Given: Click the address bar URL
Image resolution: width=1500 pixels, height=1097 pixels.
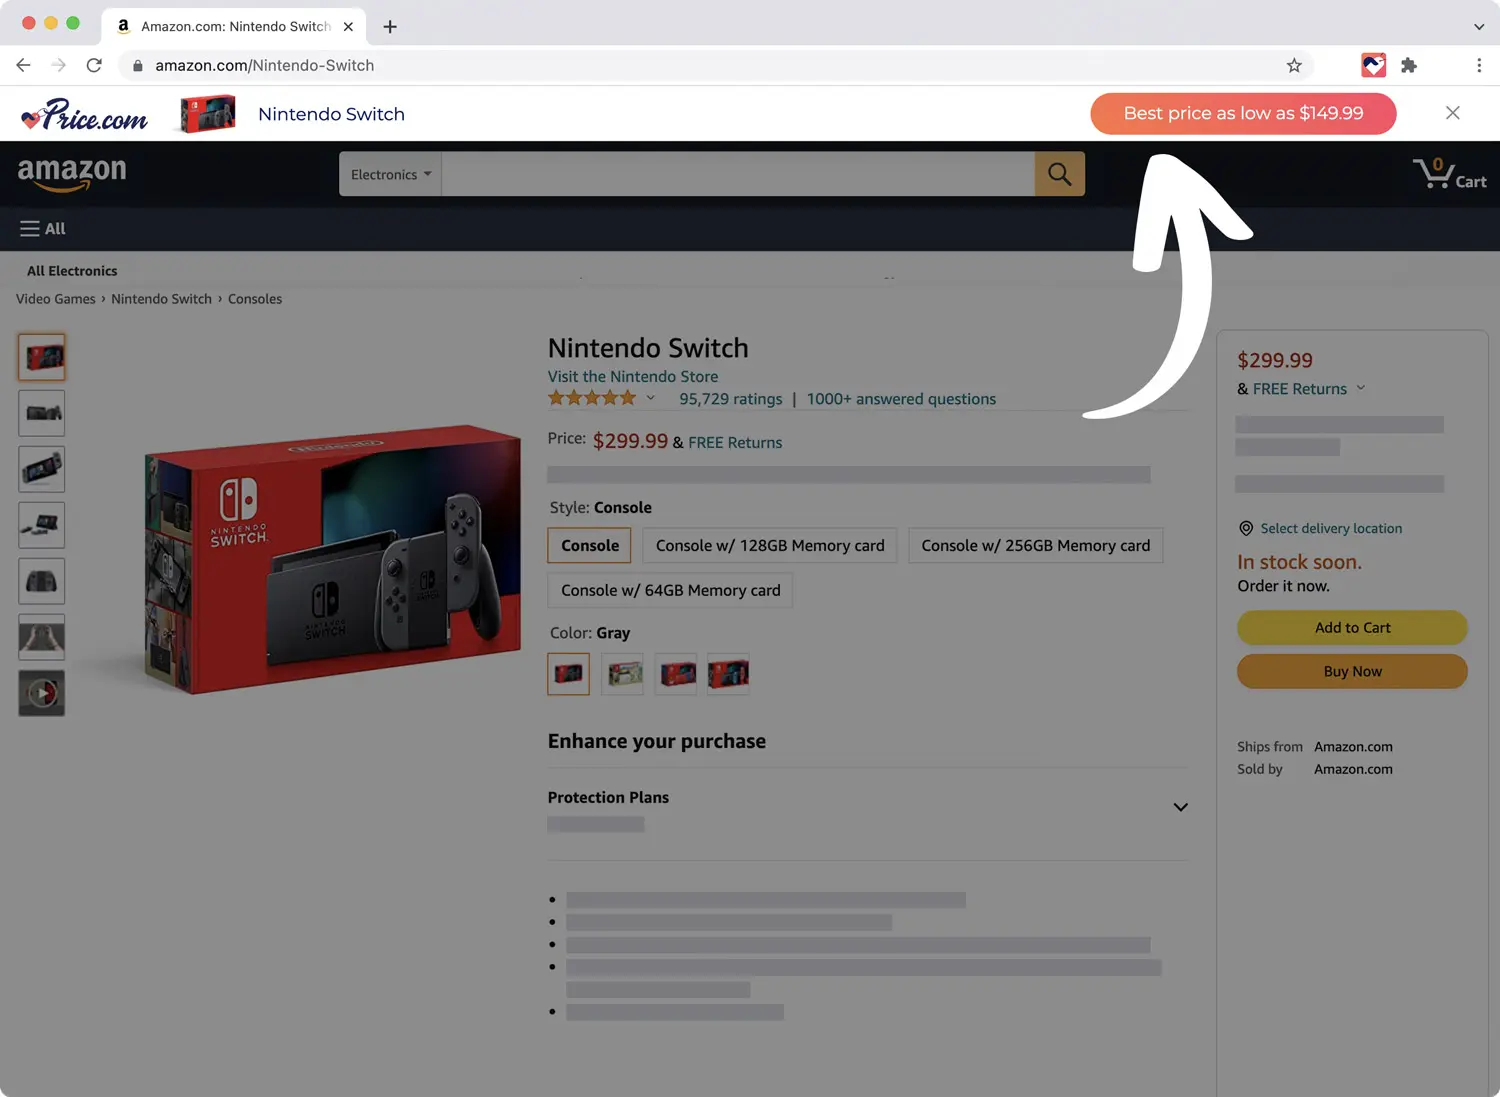Looking at the screenshot, I should (264, 66).
